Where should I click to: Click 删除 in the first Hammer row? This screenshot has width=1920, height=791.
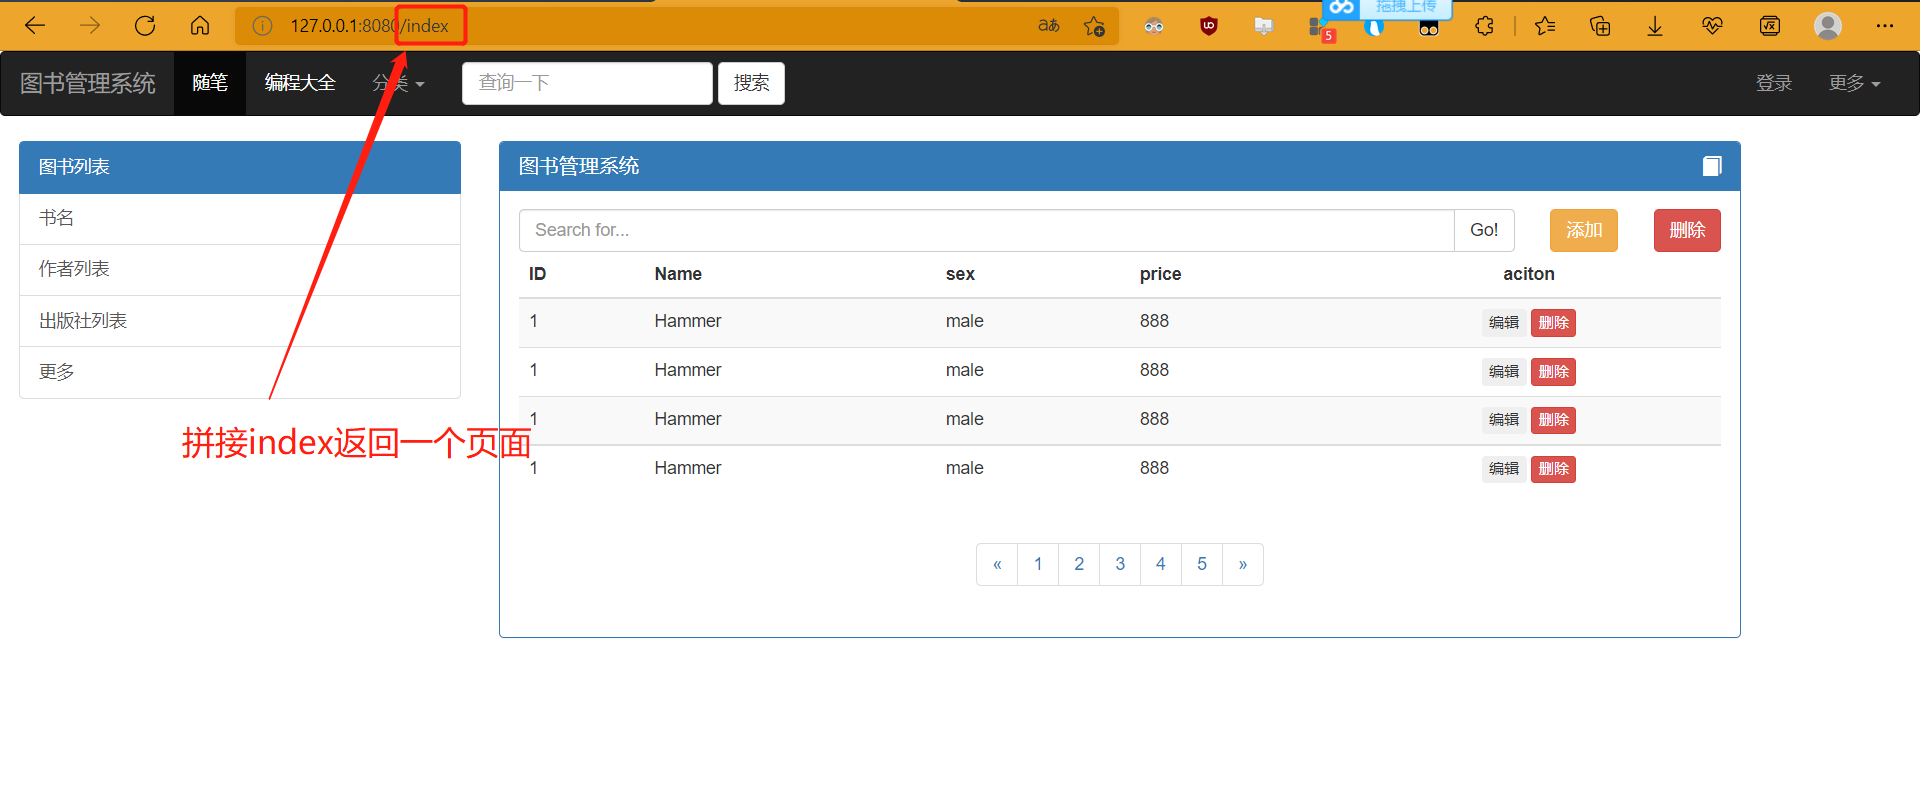(1553, 323)
